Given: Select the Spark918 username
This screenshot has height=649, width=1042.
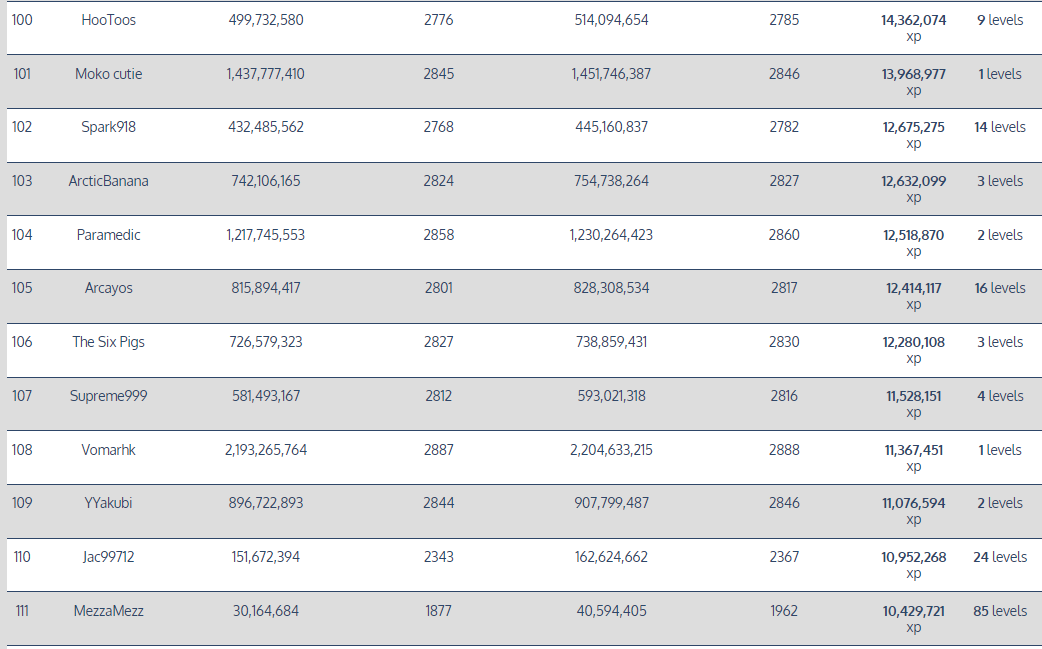Looking at the screenshot, I should (108, 127).
